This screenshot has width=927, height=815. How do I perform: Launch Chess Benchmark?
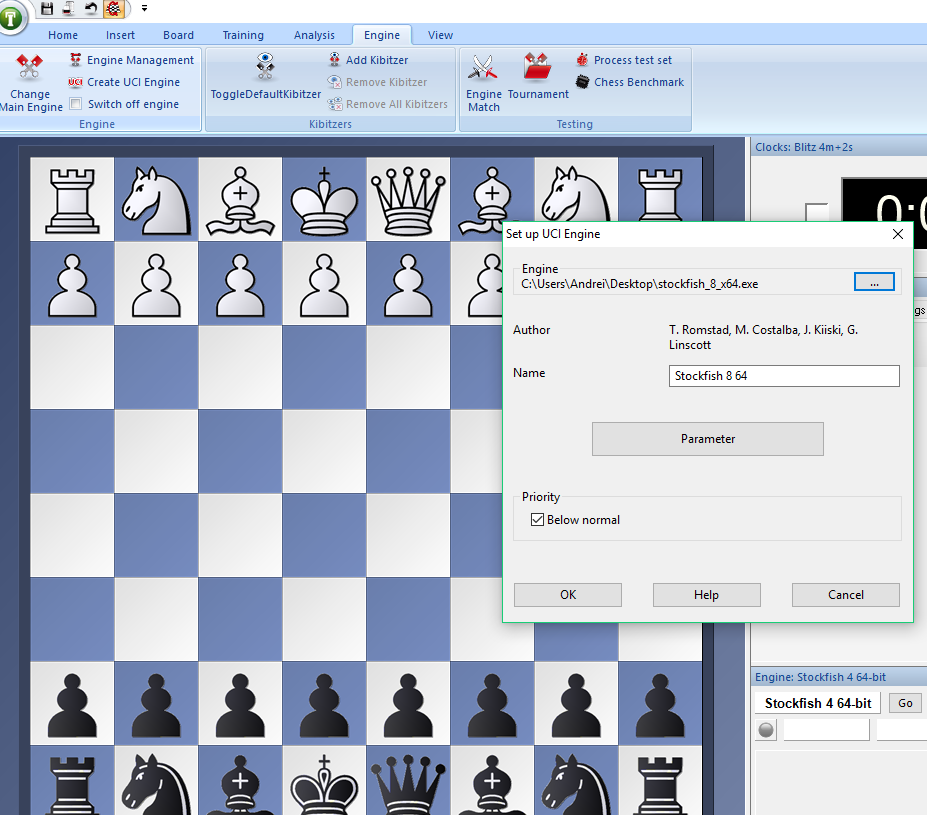pyautogui.click(x=638, y=82)
